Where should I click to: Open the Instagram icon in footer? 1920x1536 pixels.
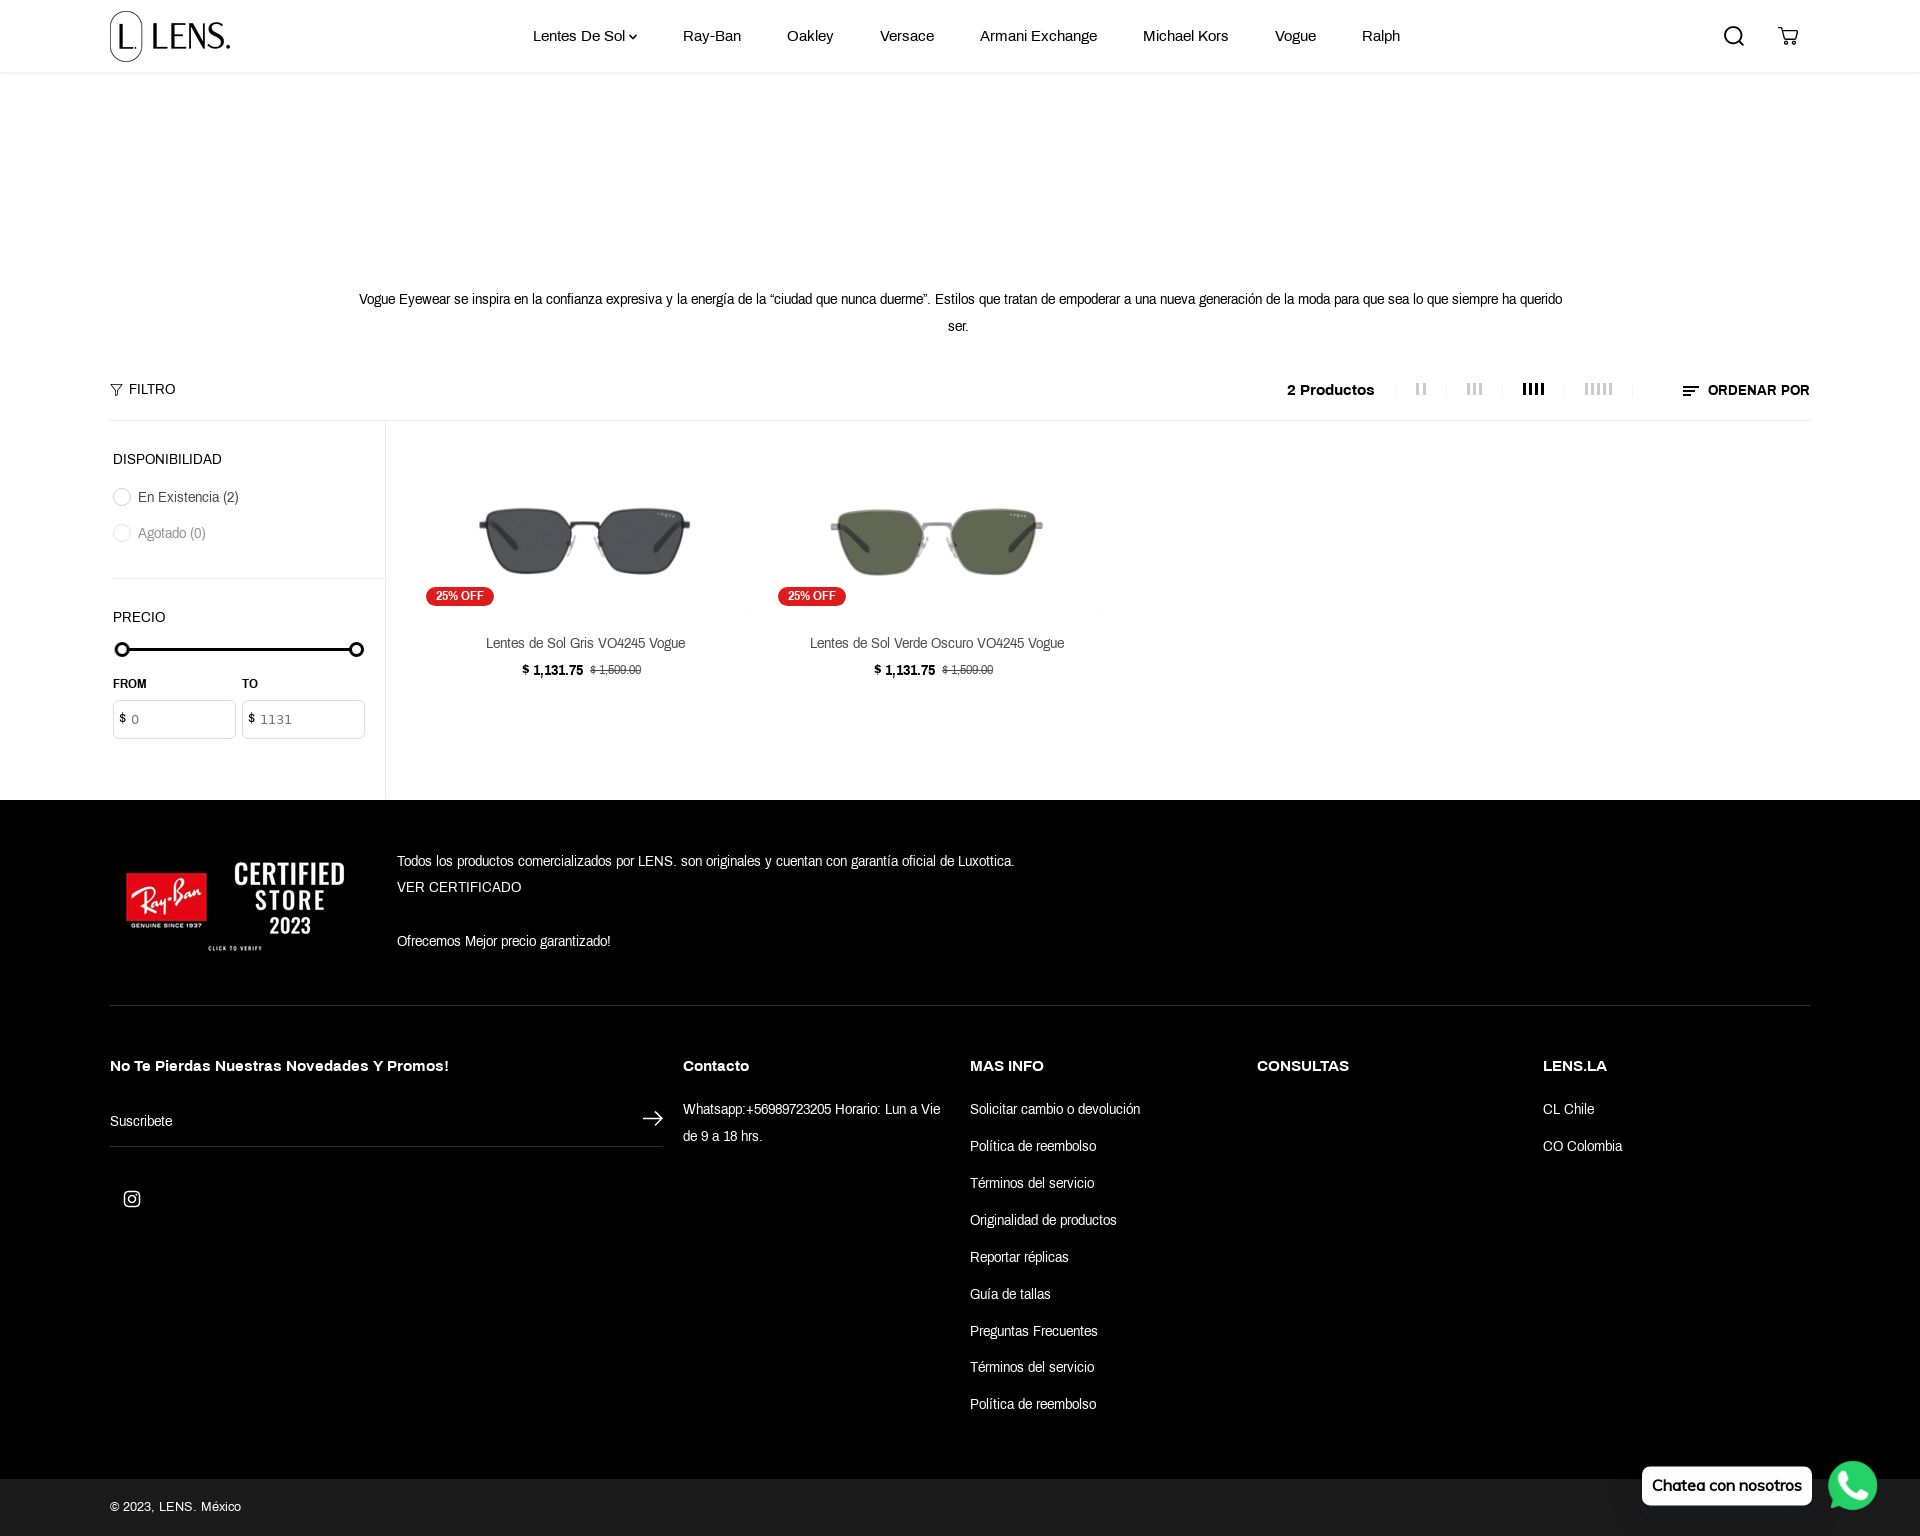[132, 1199]
